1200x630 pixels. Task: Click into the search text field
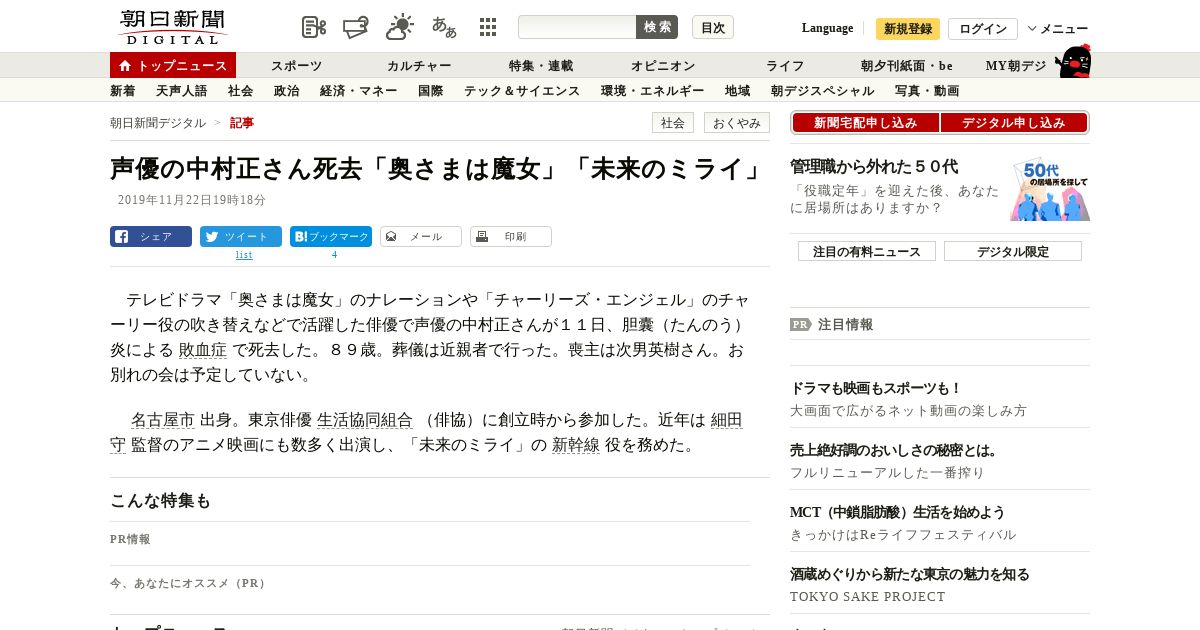[577, 27]
